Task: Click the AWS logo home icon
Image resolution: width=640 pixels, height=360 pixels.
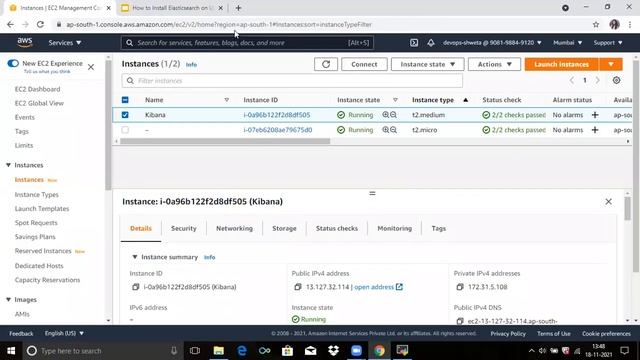Action: pos(25,42)
